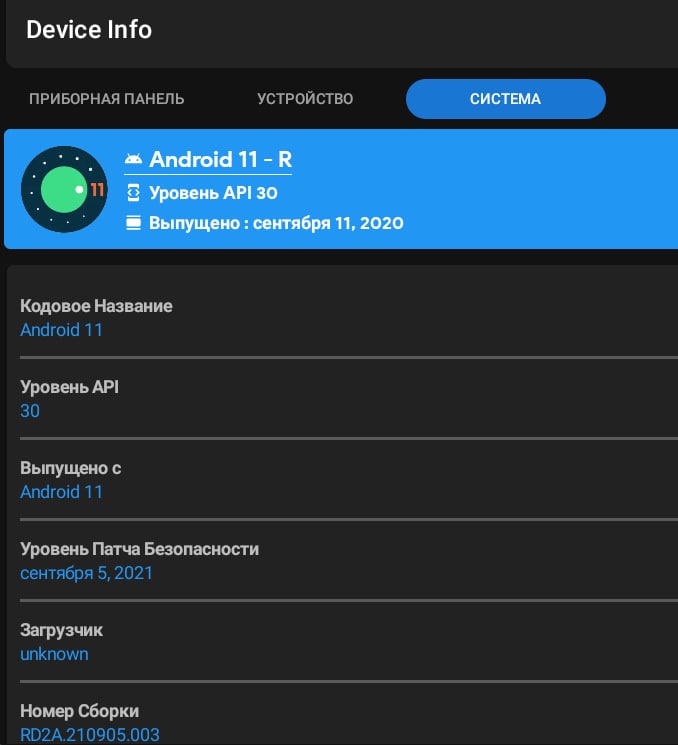678x745 pixels.
Task: Click the build number RD2A.210905.003
Action: click(90, 735)
